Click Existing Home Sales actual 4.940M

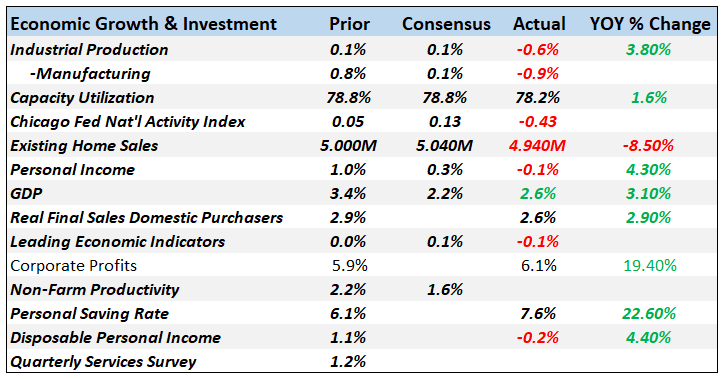point(537,146)
